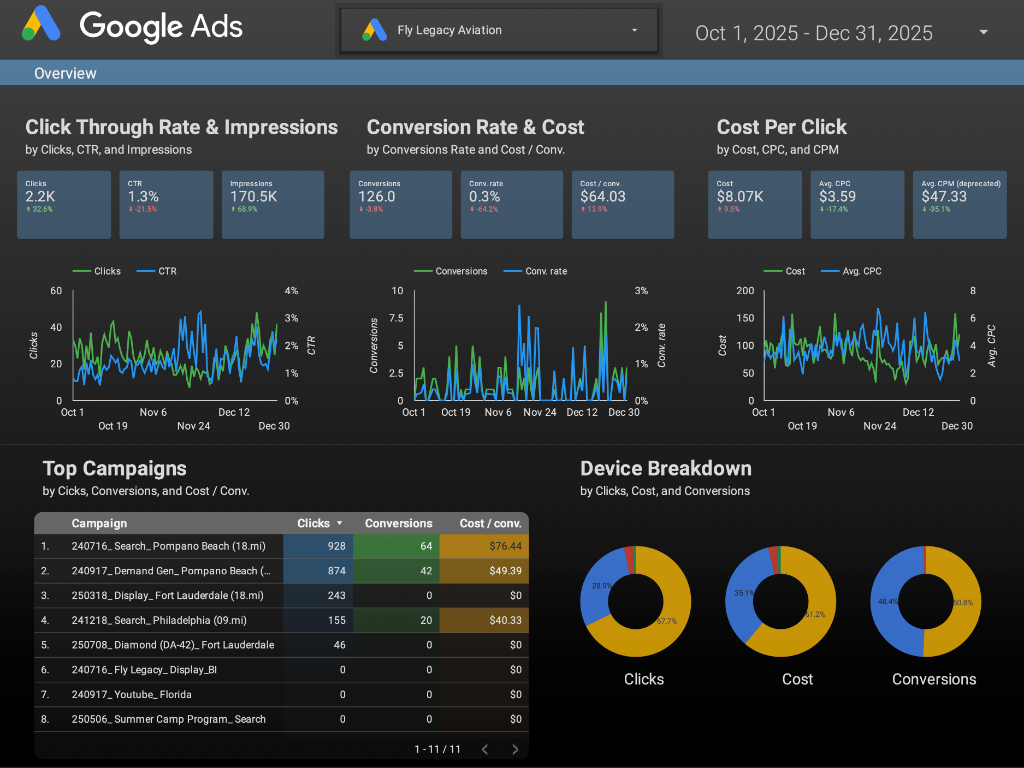Click the Avg. CPM $47.33 scorecard
The width and height of the screenshot is (1024, 768).
[x=959, y=204]
